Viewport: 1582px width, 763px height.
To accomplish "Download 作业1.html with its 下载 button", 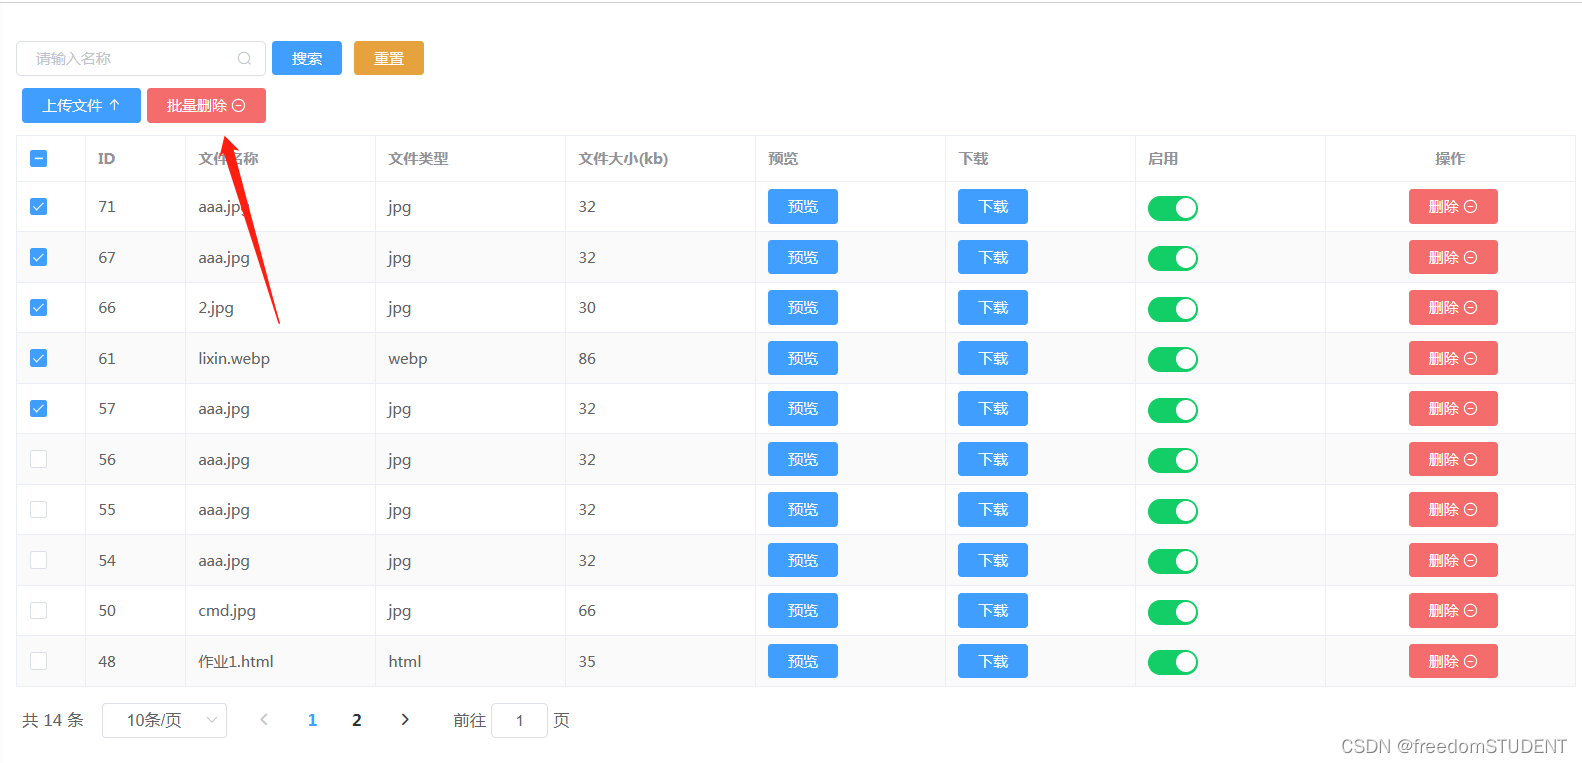I will pos(993,661).
